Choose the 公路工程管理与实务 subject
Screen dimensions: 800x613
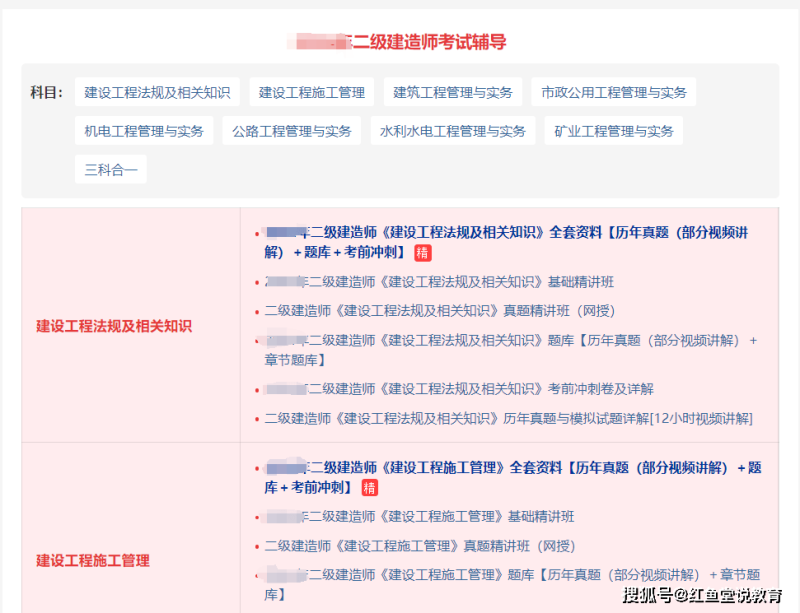(291, 130)
